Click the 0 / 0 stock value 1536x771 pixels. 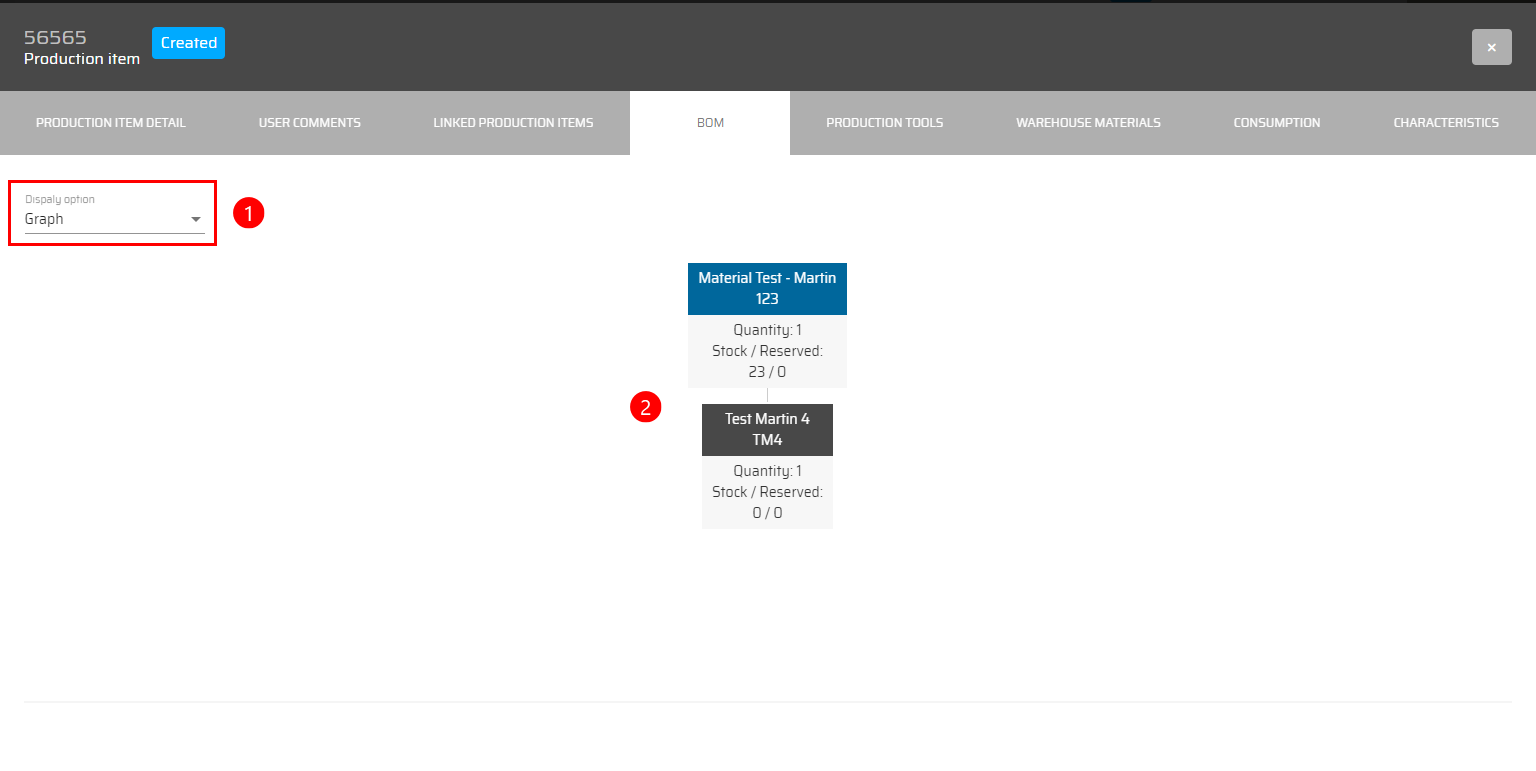(767, 513)
